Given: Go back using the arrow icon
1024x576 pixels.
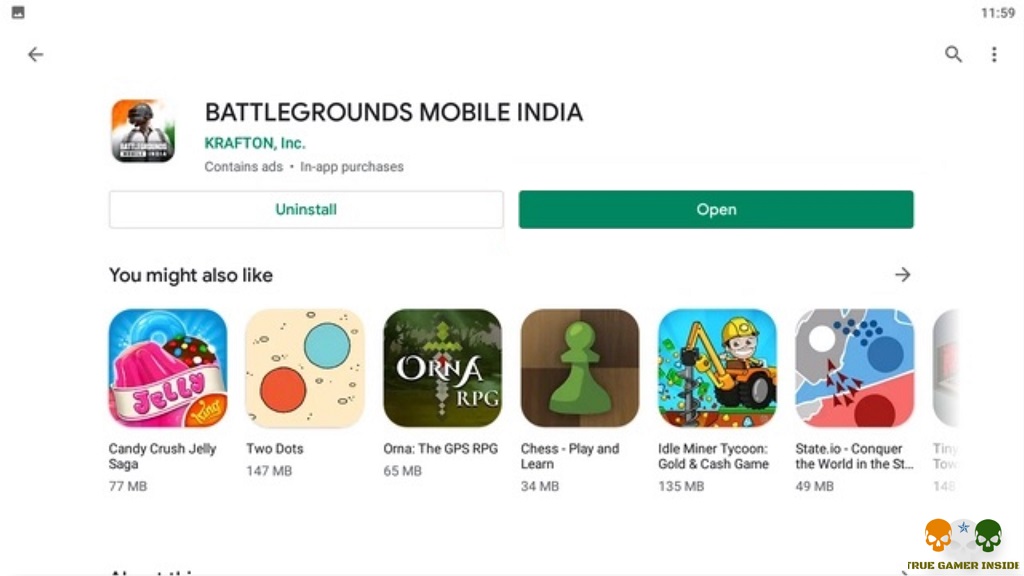Looking at the screenshot, I should (35, 54).
